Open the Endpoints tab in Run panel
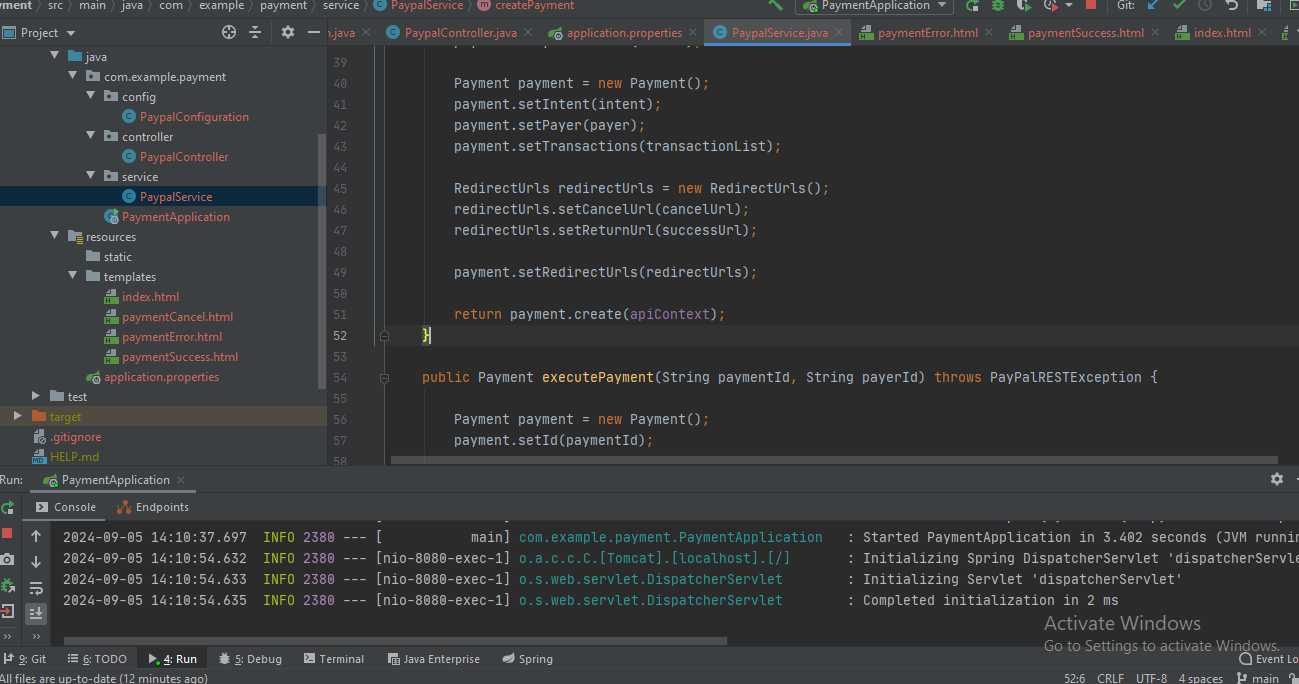Viewport: 1299px width, 684px height. [153, 507]
